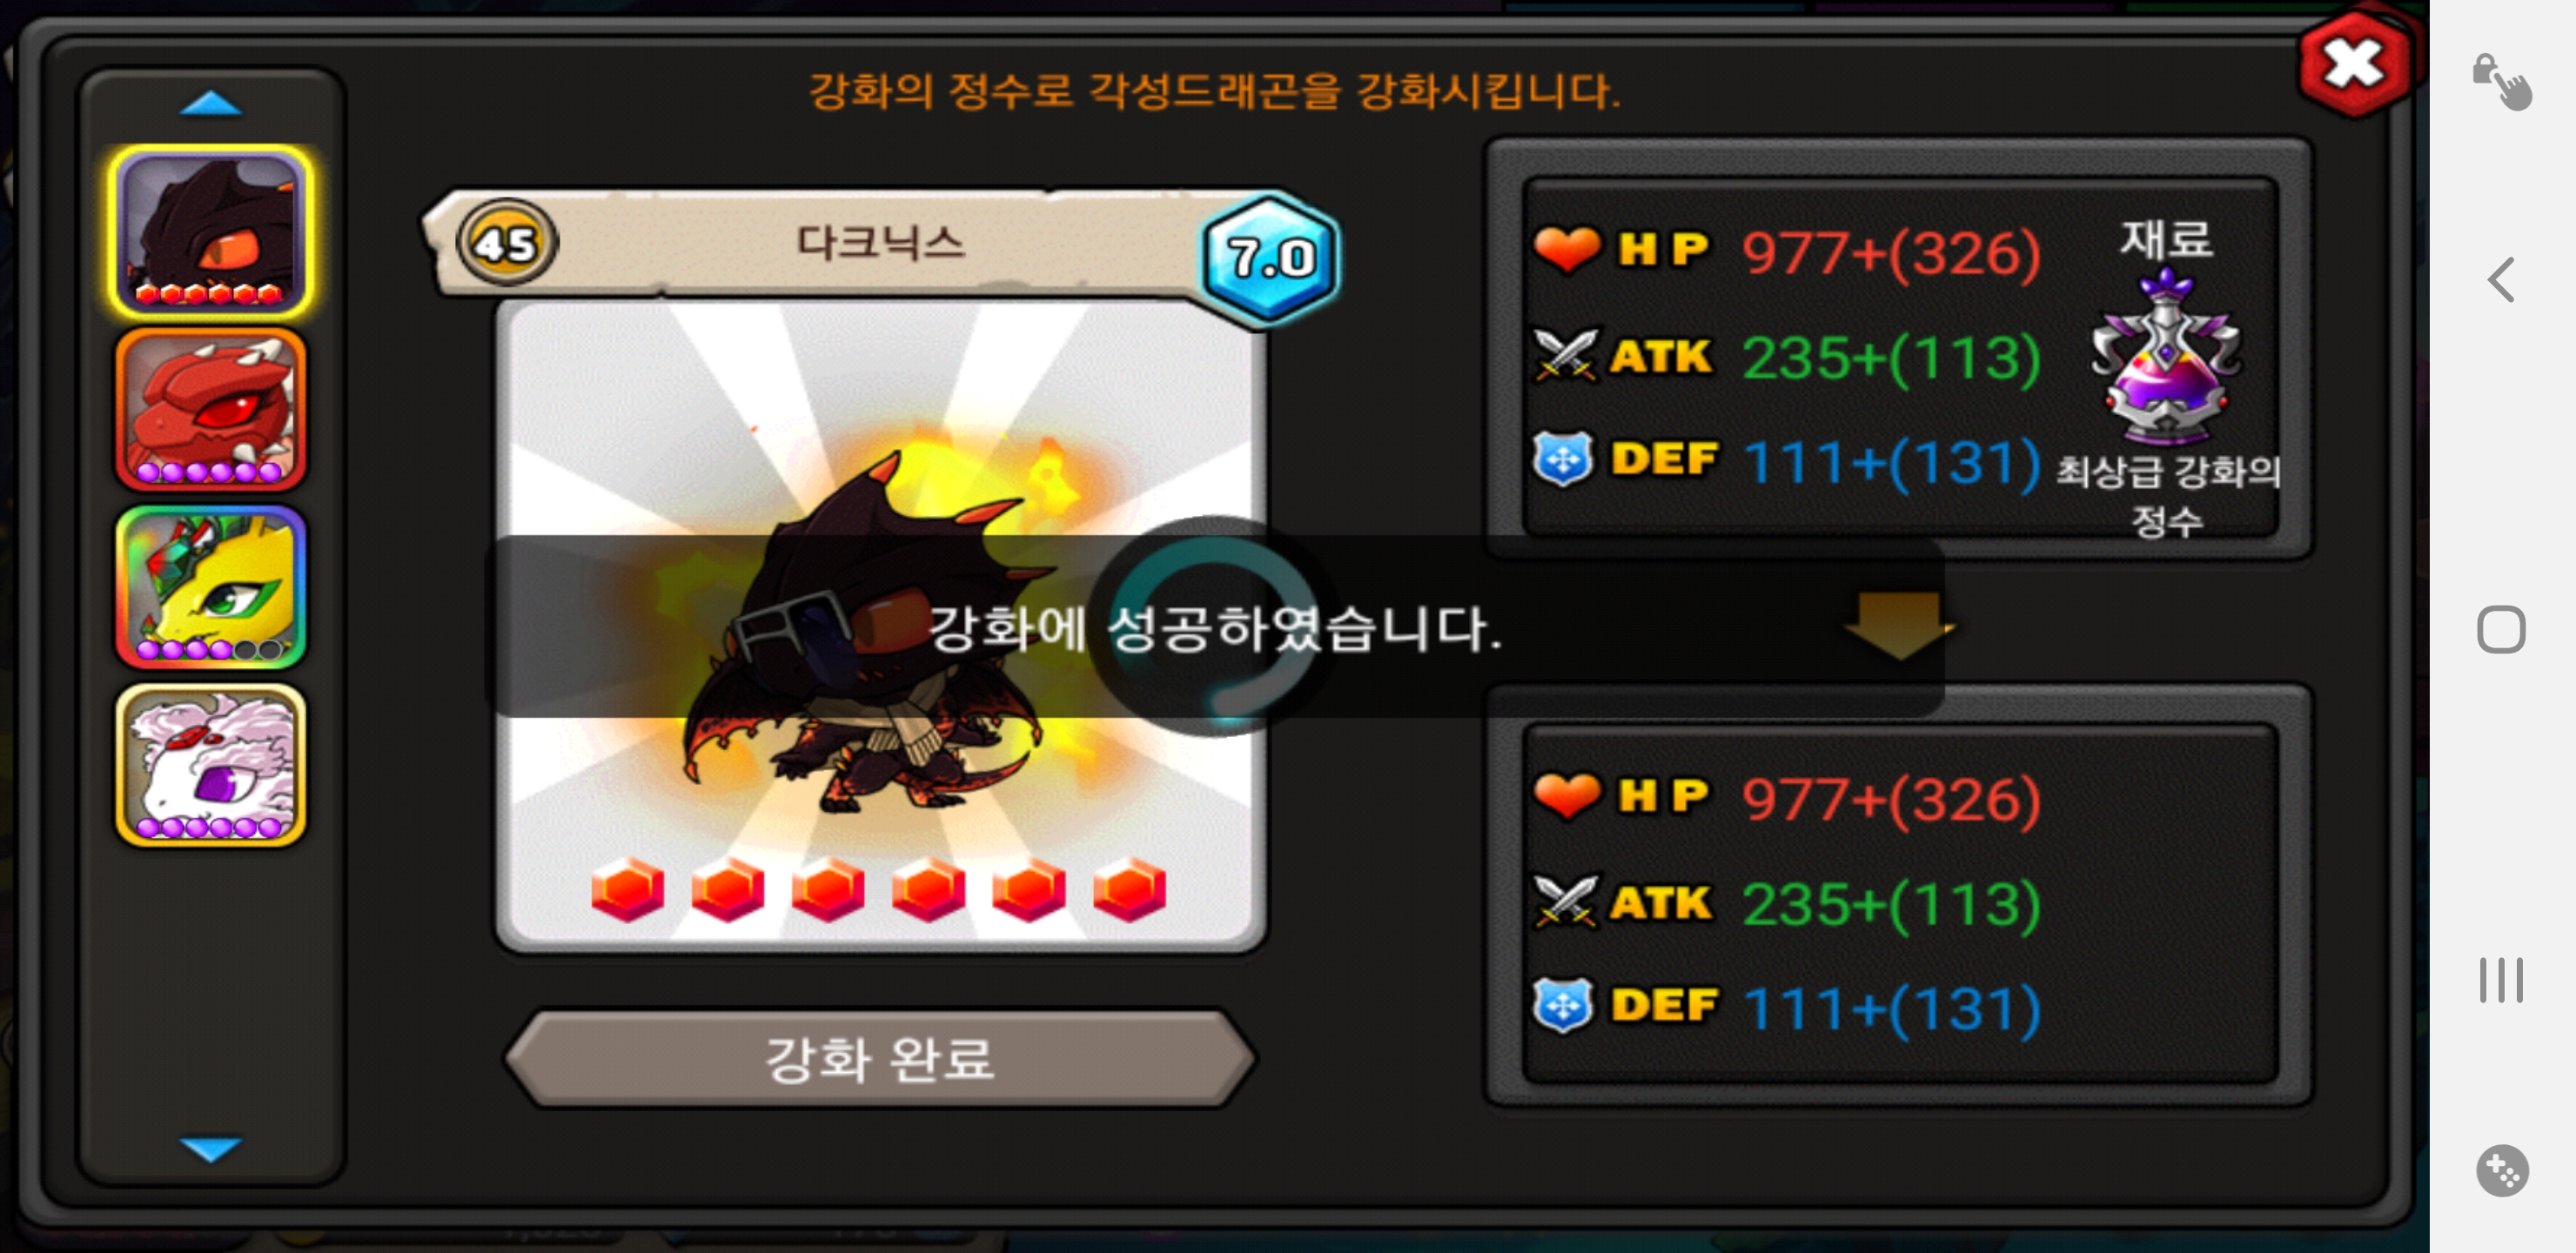Select the white fluffy purple-eyed dragon
This screenshot has height=1253, width=2576.
tap(211, 765)
